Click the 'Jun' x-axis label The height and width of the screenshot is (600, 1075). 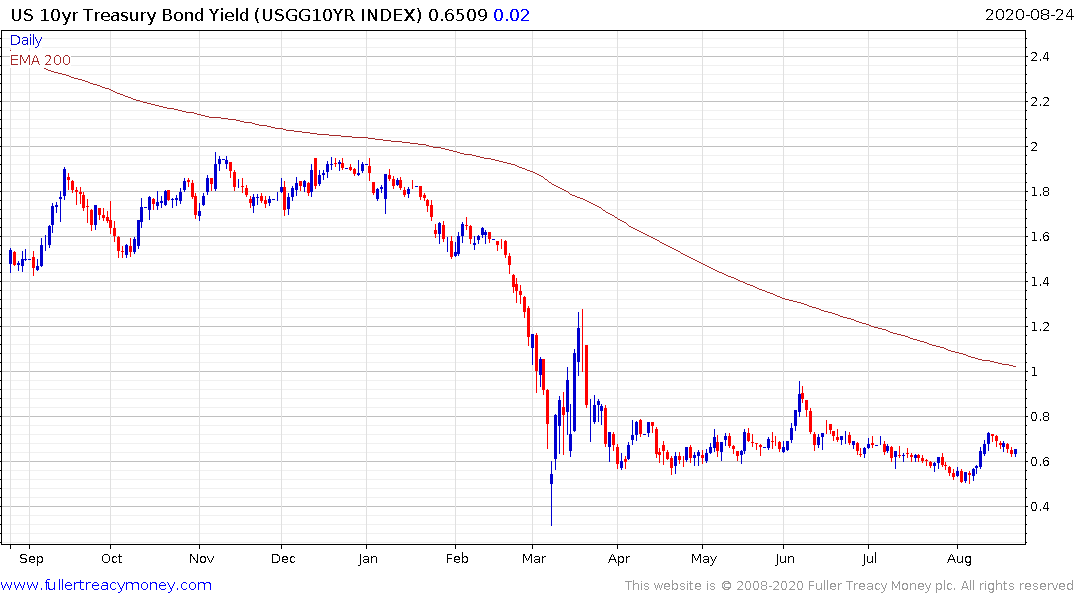pos(785,559)
